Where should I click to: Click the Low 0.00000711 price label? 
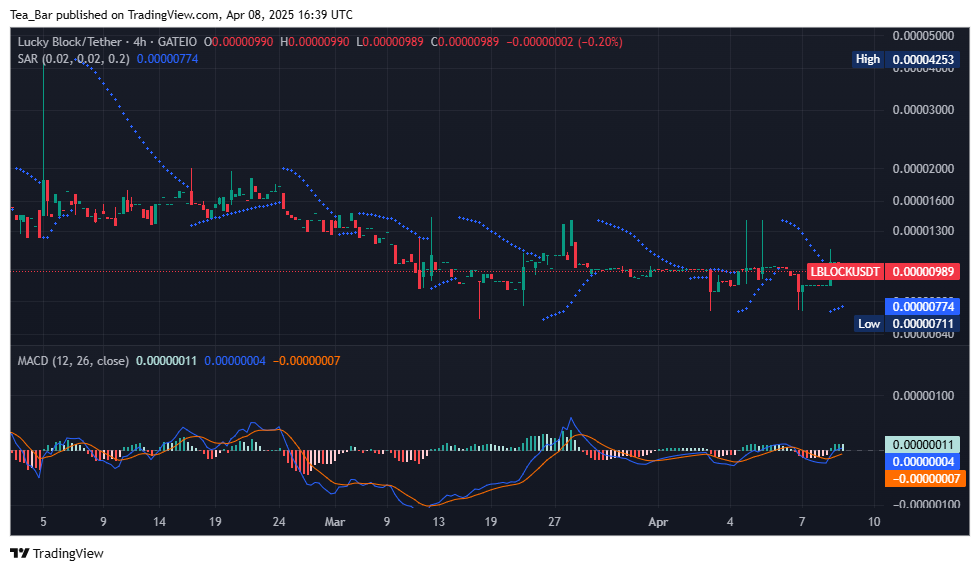[907, 324]
